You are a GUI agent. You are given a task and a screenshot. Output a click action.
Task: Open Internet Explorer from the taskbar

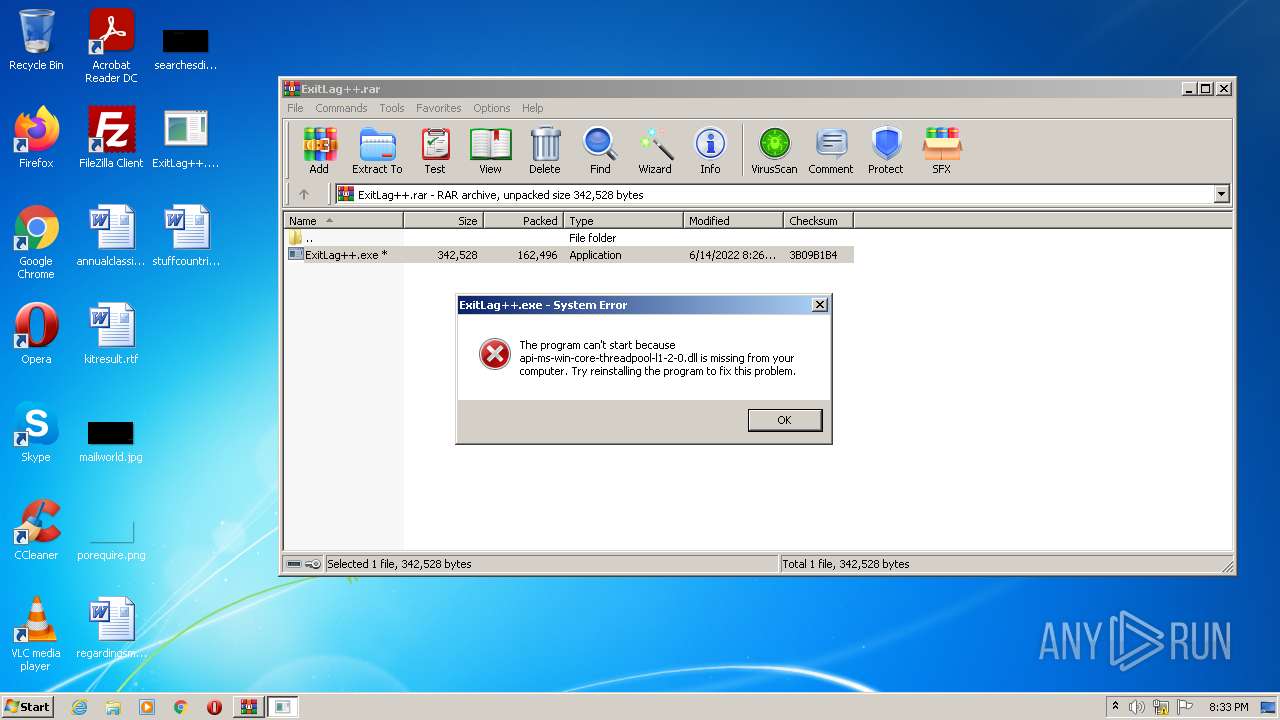pyautogui.click(x=79, y=707)
